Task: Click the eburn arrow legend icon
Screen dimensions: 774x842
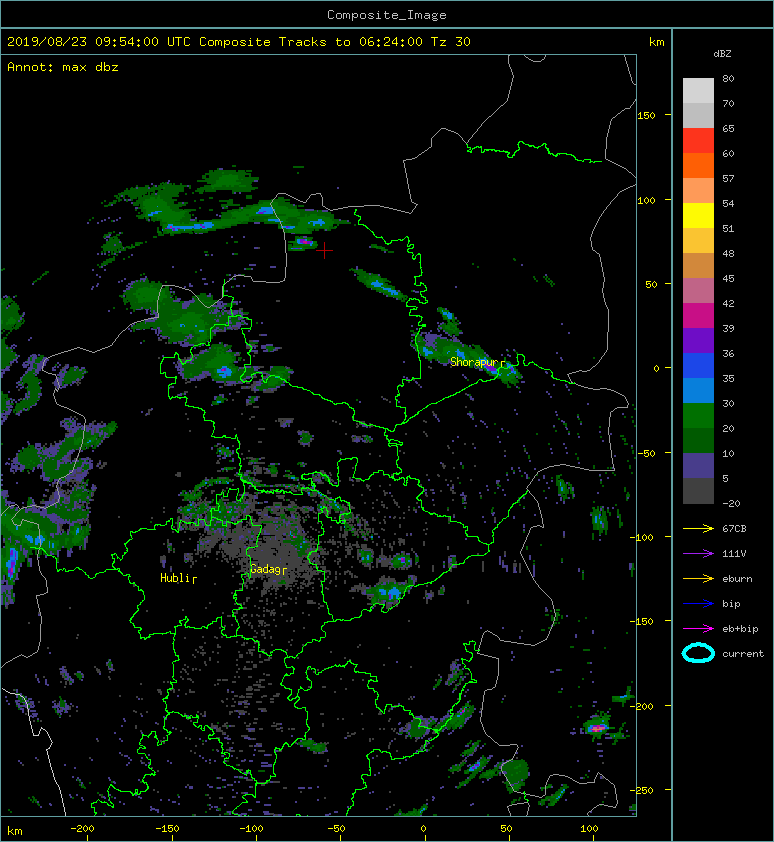Action: [698, 579]
